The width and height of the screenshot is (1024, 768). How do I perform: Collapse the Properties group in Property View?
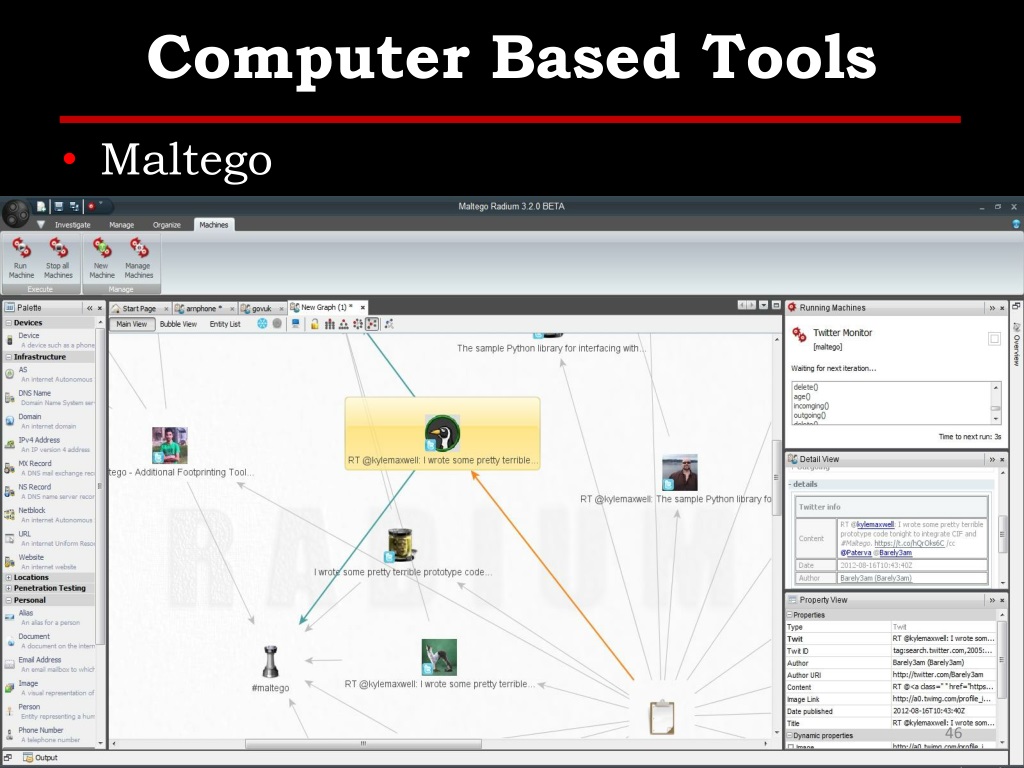click(790, 615)
